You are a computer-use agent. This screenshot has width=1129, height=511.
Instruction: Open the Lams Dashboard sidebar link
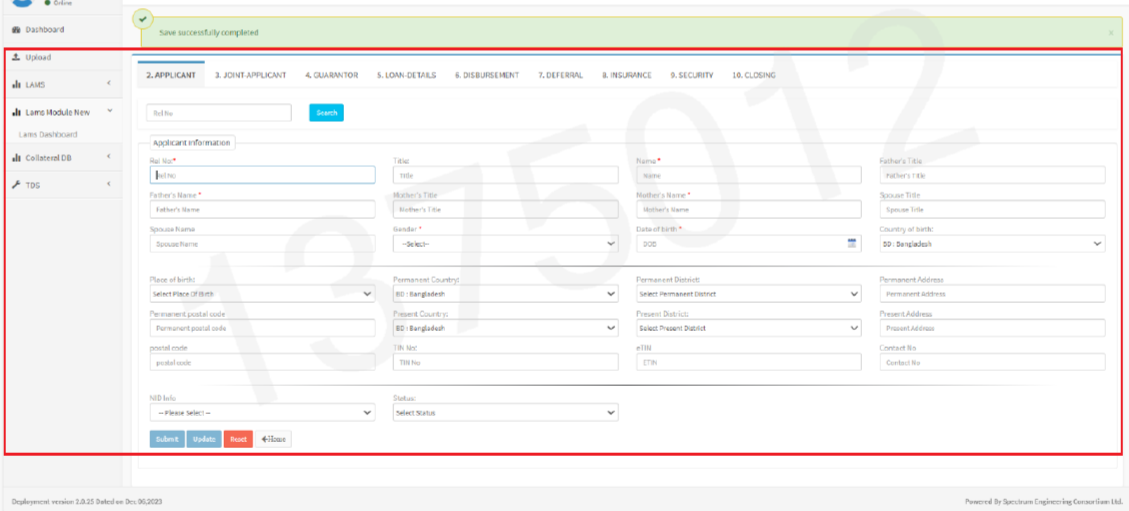click(x=48, y=134)
